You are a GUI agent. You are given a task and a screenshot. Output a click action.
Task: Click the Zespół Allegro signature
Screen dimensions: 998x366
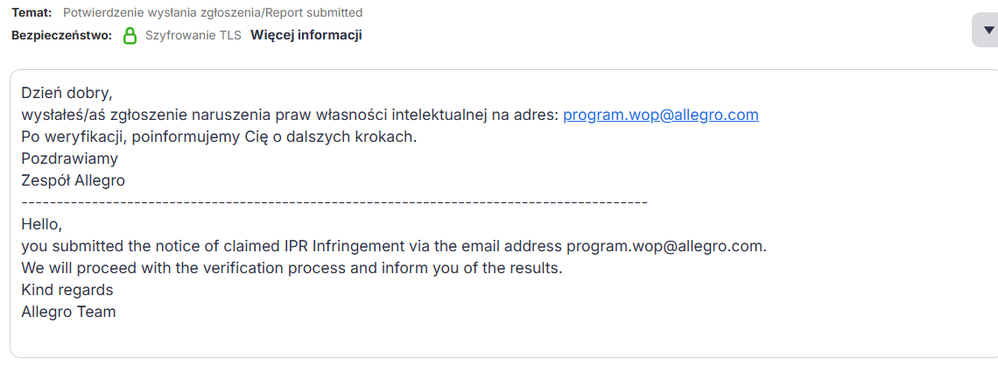pyautogui.click(x=73, y=181)
